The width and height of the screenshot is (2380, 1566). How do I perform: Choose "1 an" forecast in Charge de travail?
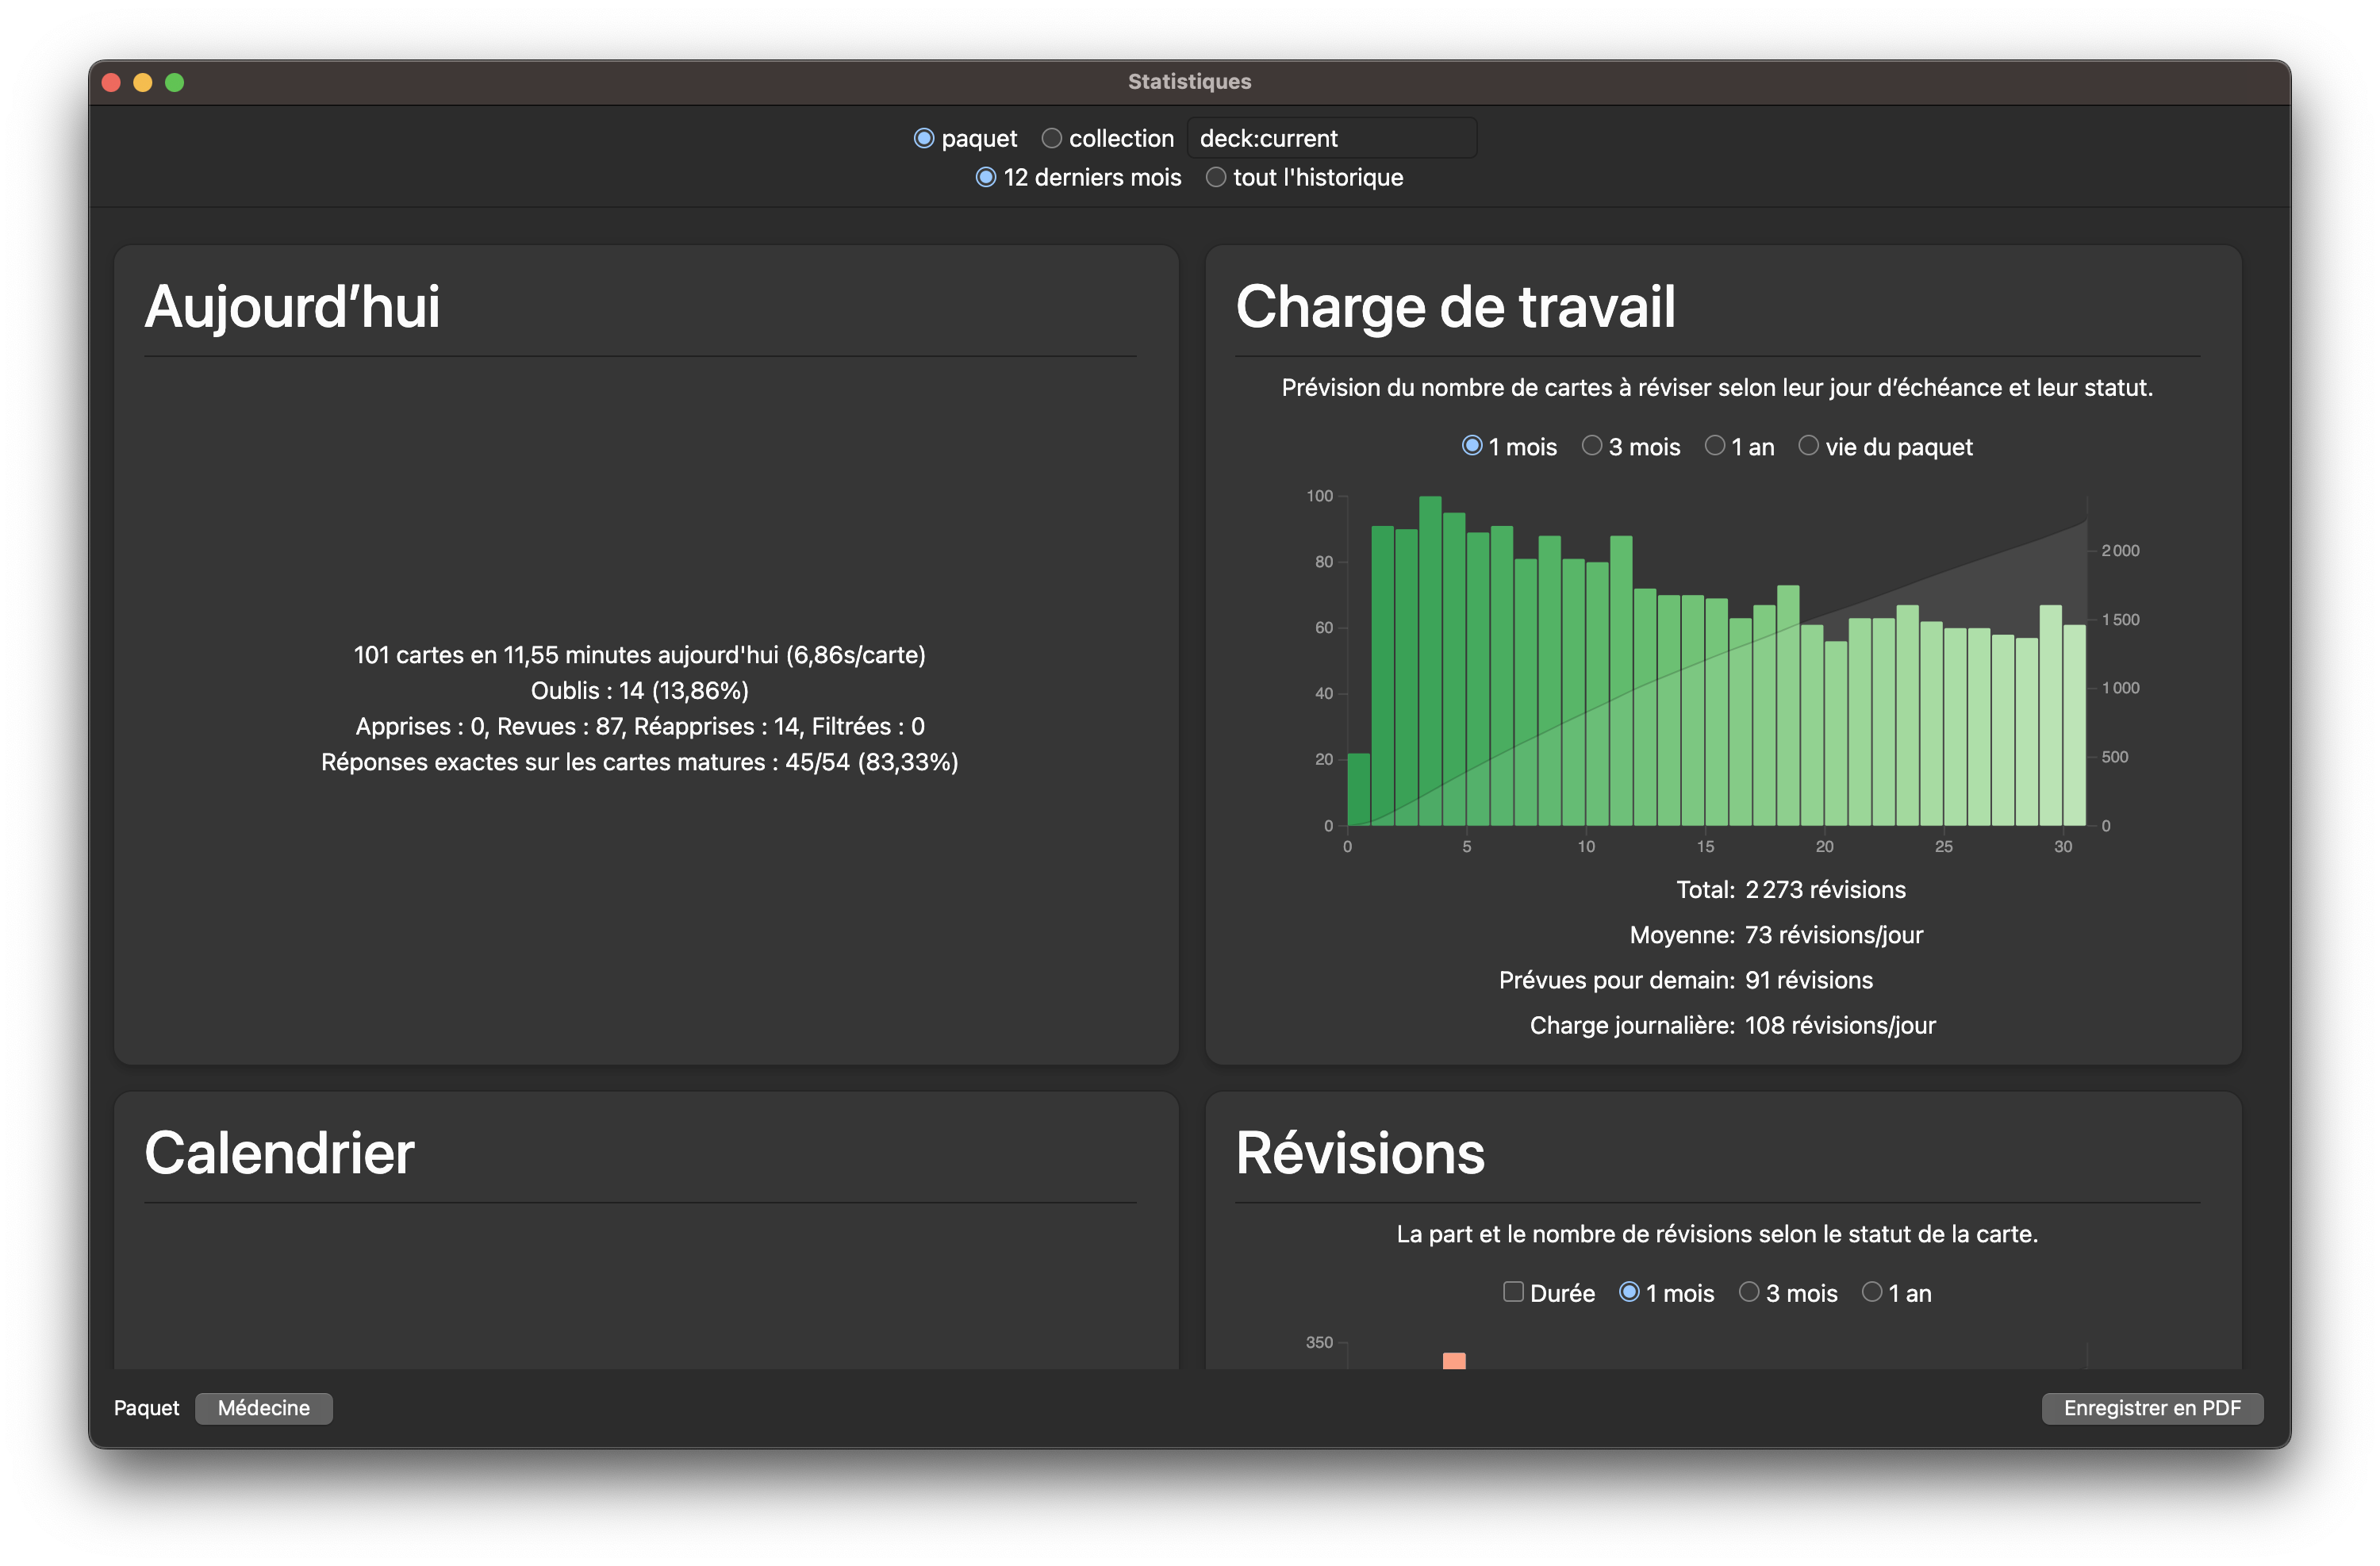pyautogui.click(x=1715, y=446)
